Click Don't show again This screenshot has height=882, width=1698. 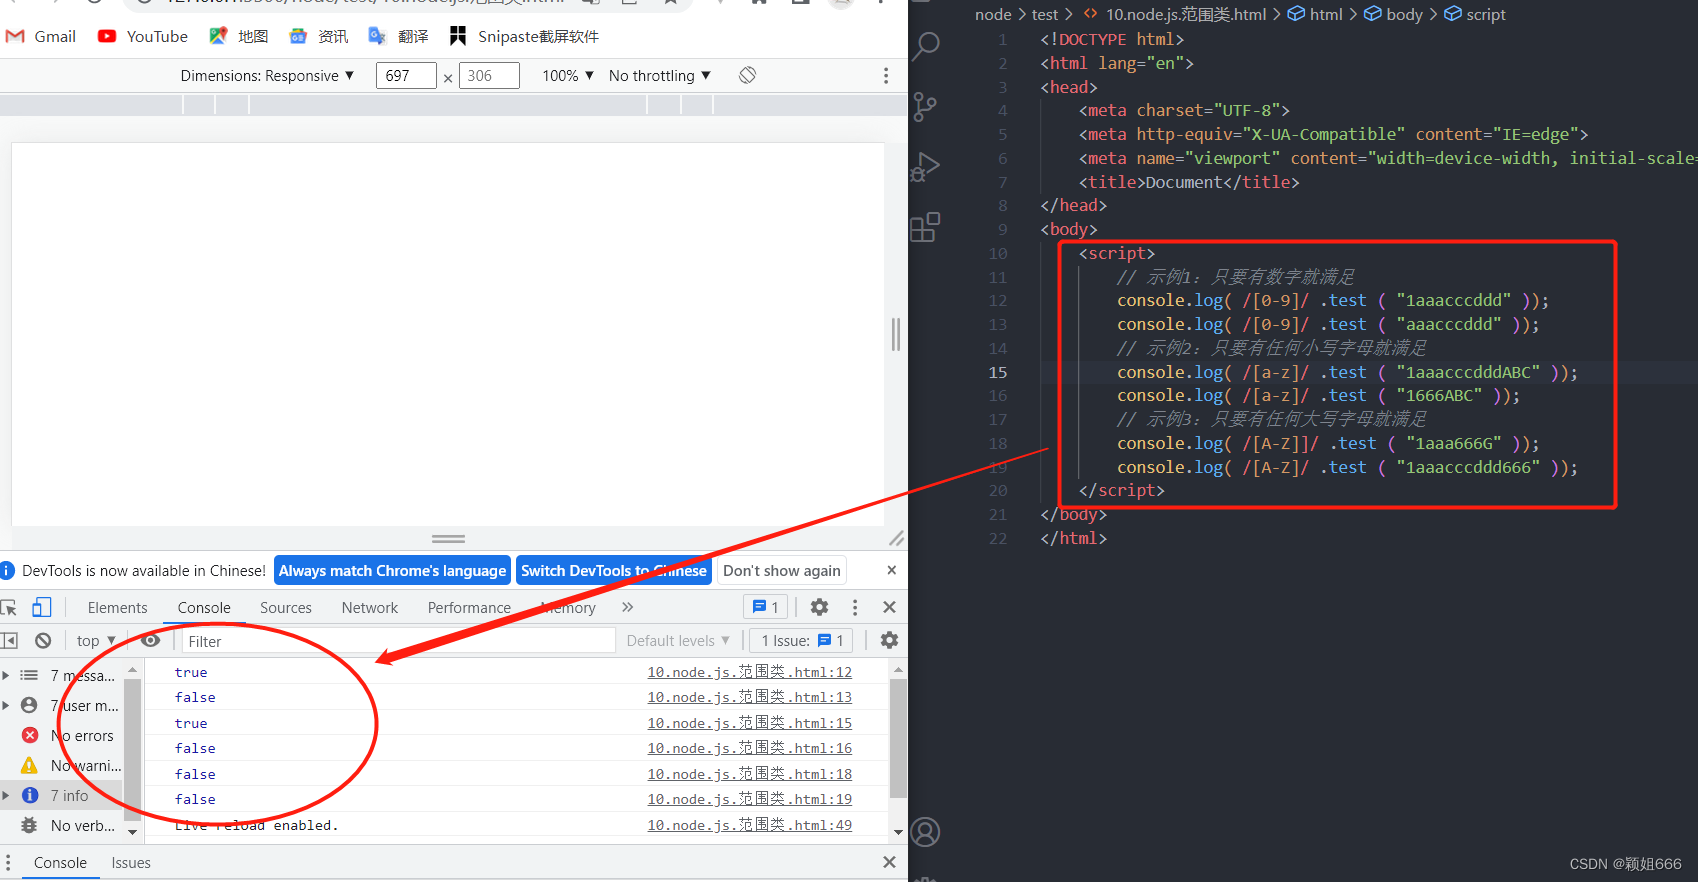(782, 570)
